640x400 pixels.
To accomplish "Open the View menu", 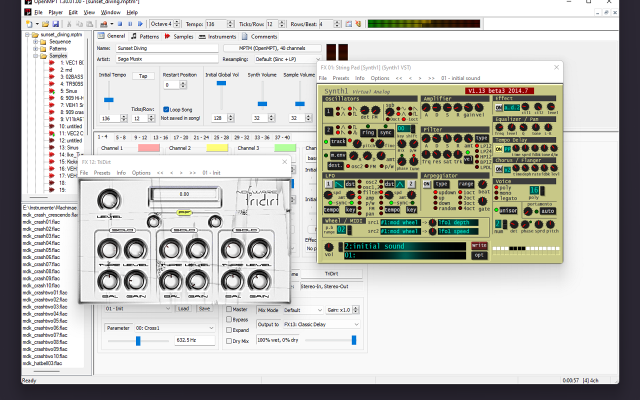I will tap(89, 12).
